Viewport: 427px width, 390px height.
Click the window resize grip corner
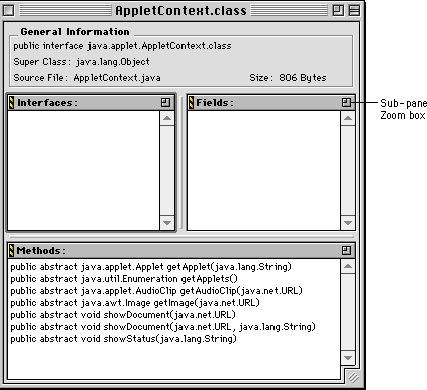[353, 377]
